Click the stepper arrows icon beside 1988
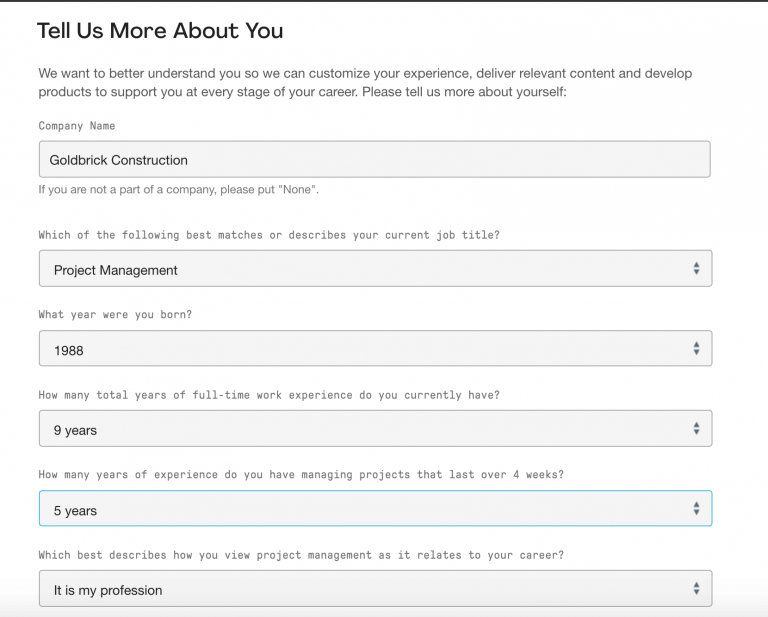The height and width of the screenshot is (617, 768). coord(696,349)
